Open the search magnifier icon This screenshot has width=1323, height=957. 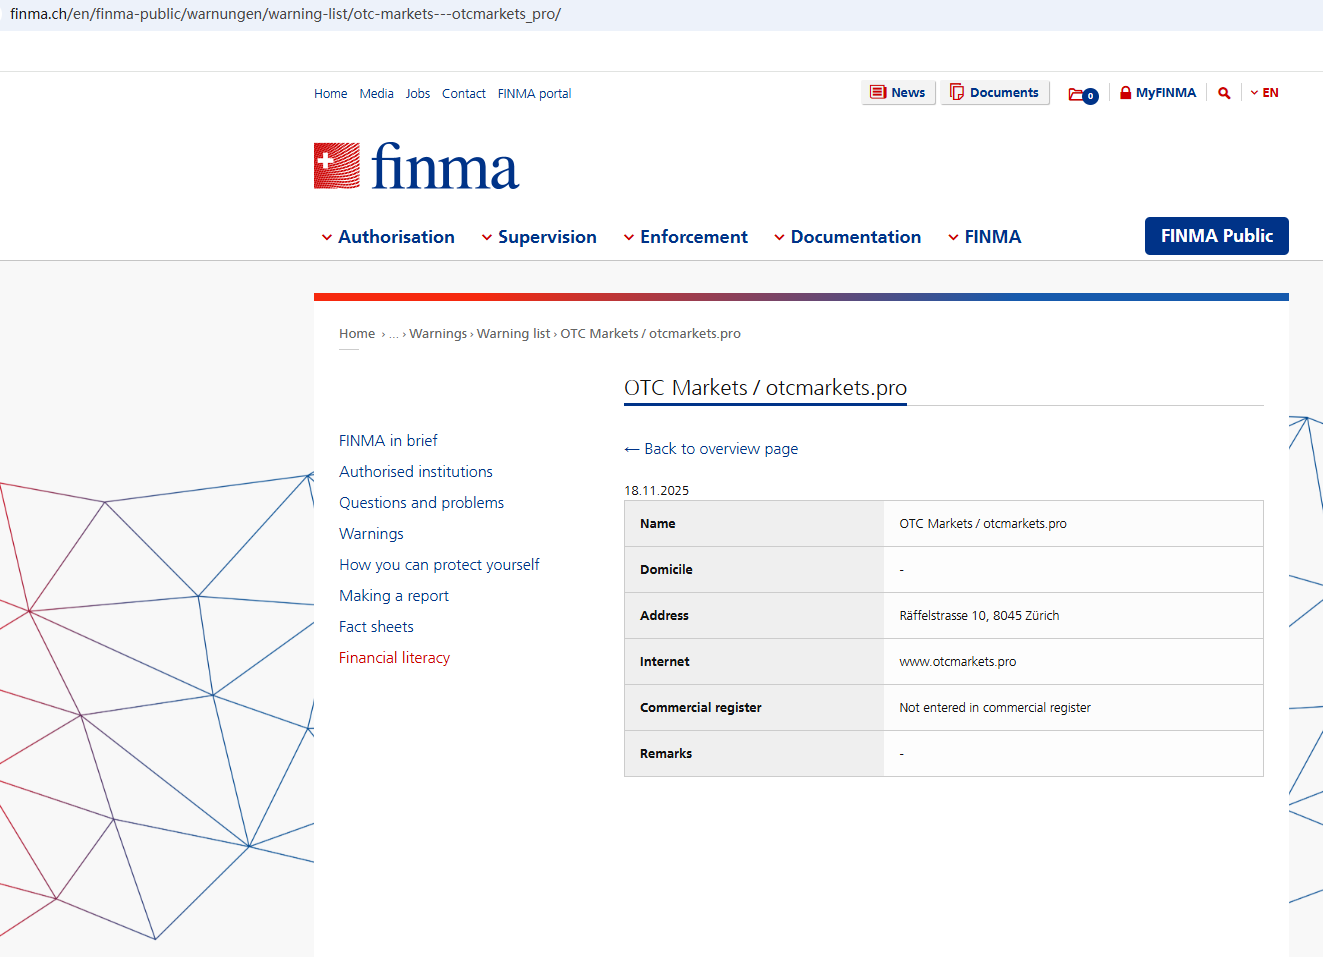tap(1224, 93)
